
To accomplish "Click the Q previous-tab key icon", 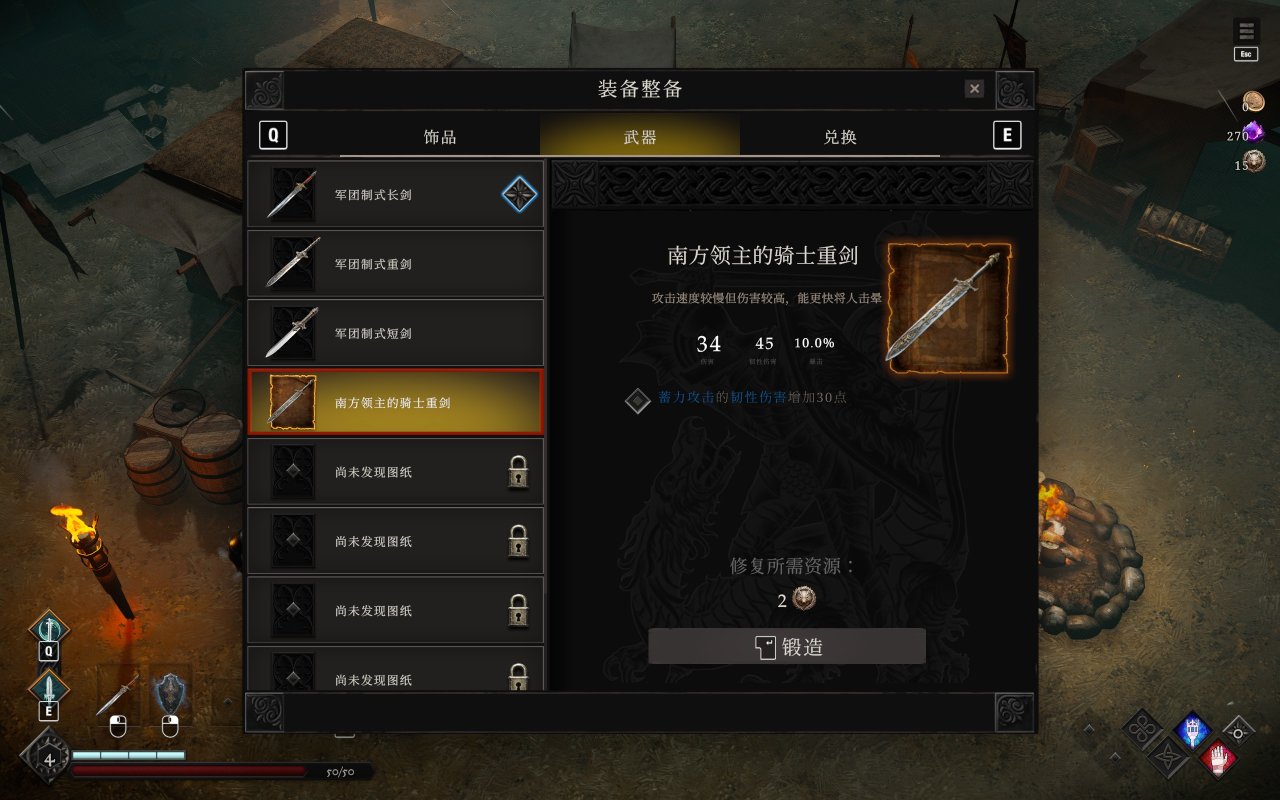I will point(273,135).
